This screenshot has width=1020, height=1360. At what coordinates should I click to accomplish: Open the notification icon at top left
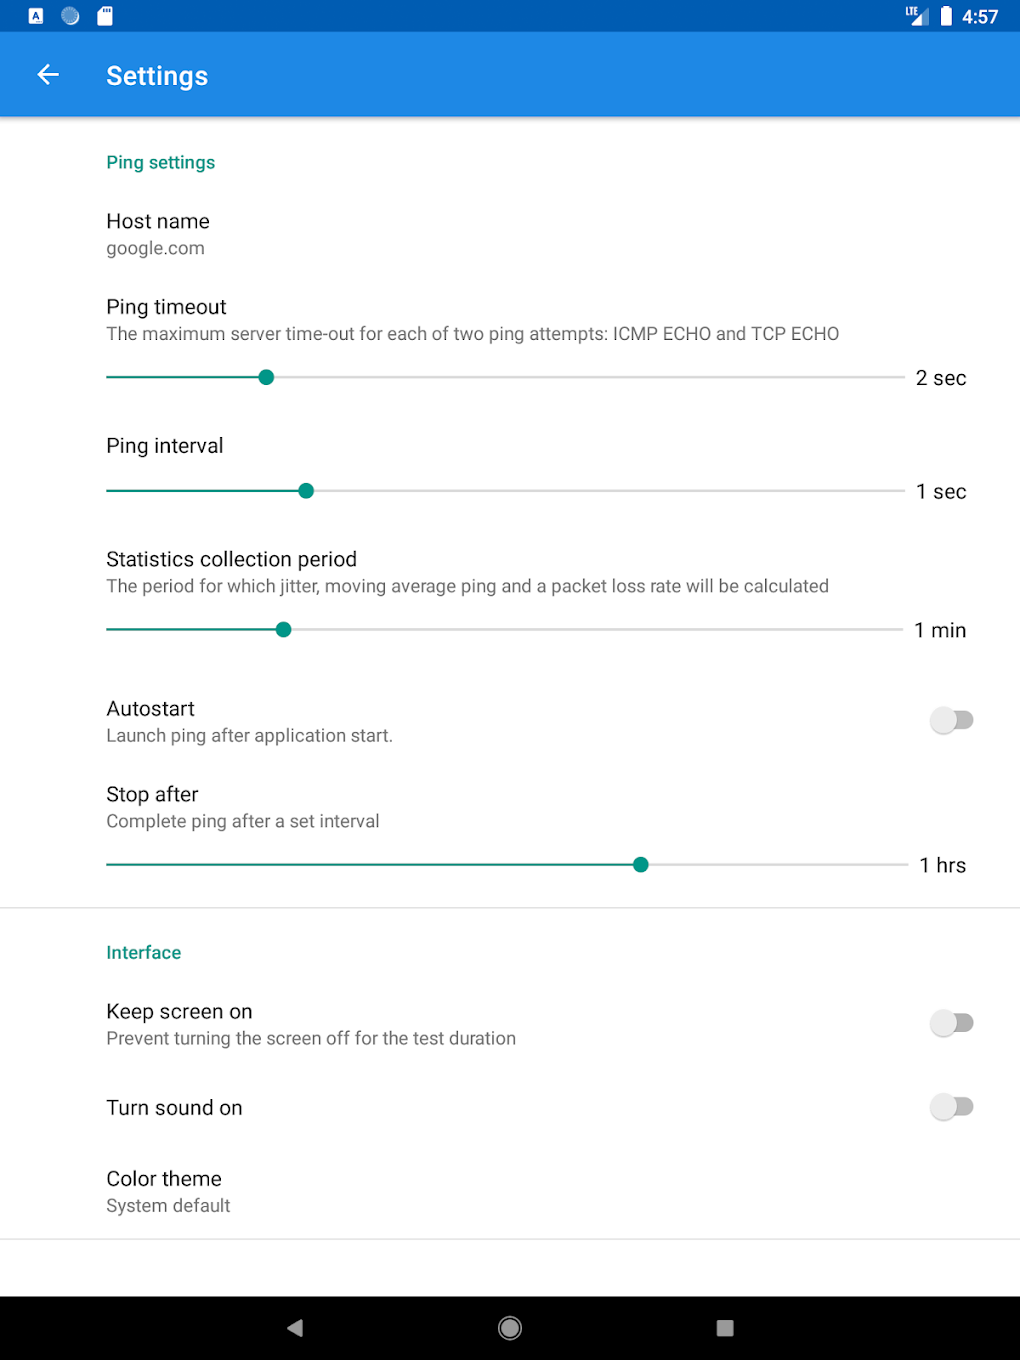[34, 15]
